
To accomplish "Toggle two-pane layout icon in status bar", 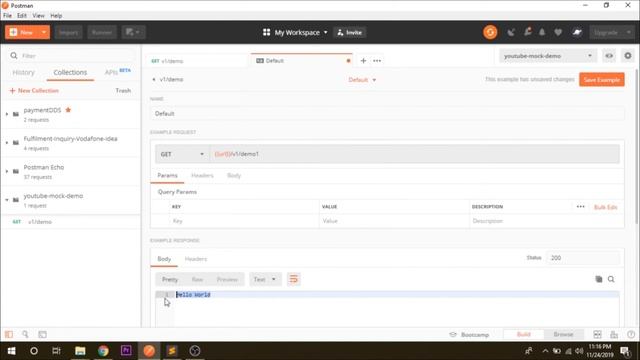I will (x=597, y=334).
